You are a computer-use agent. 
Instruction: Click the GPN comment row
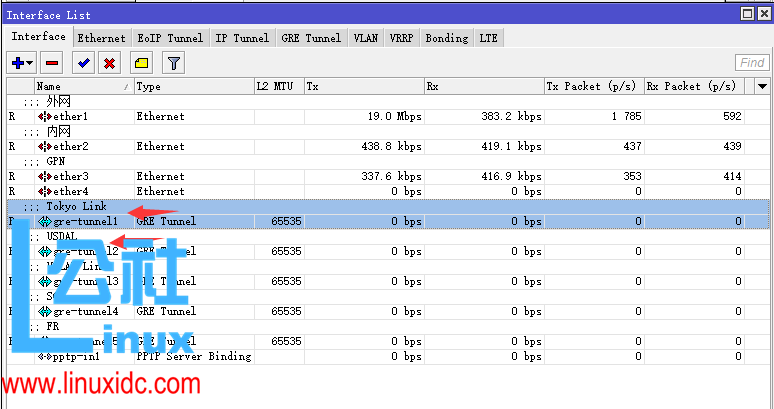point(388,161)
